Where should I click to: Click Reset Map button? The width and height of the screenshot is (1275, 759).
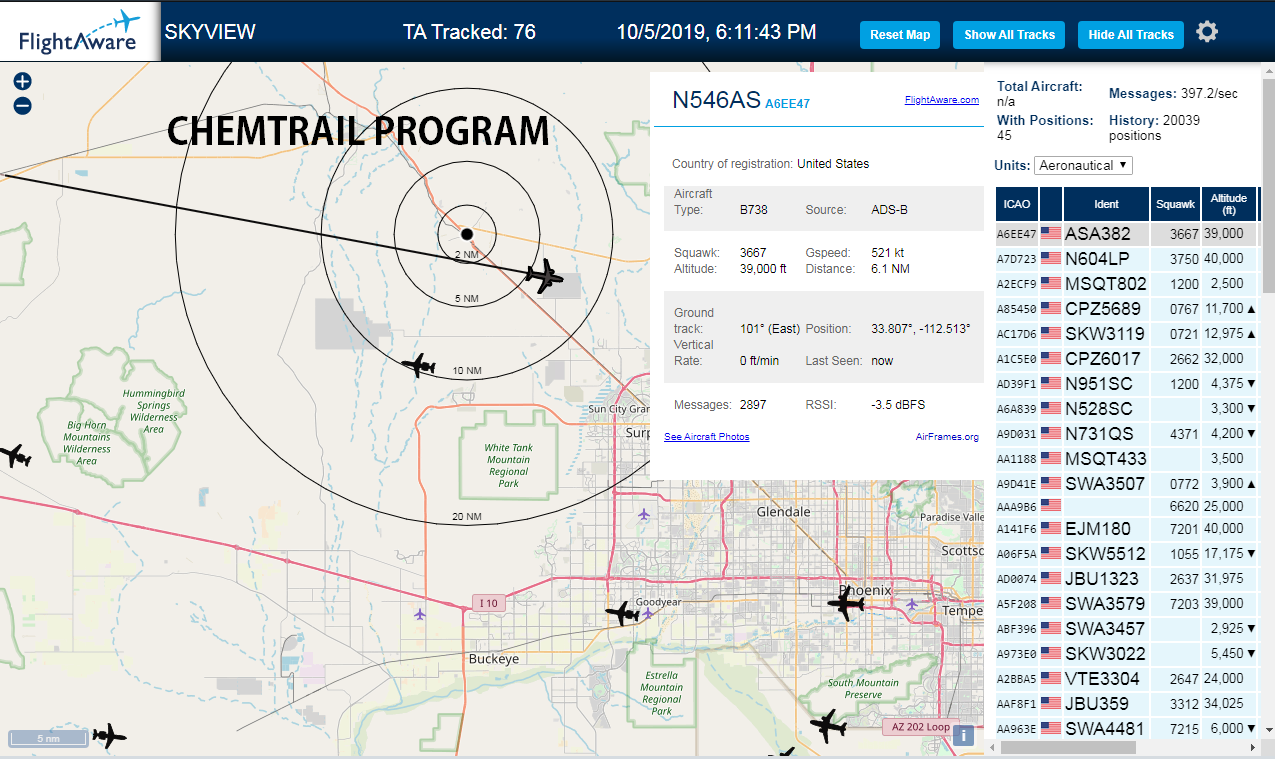pos(900,34)
